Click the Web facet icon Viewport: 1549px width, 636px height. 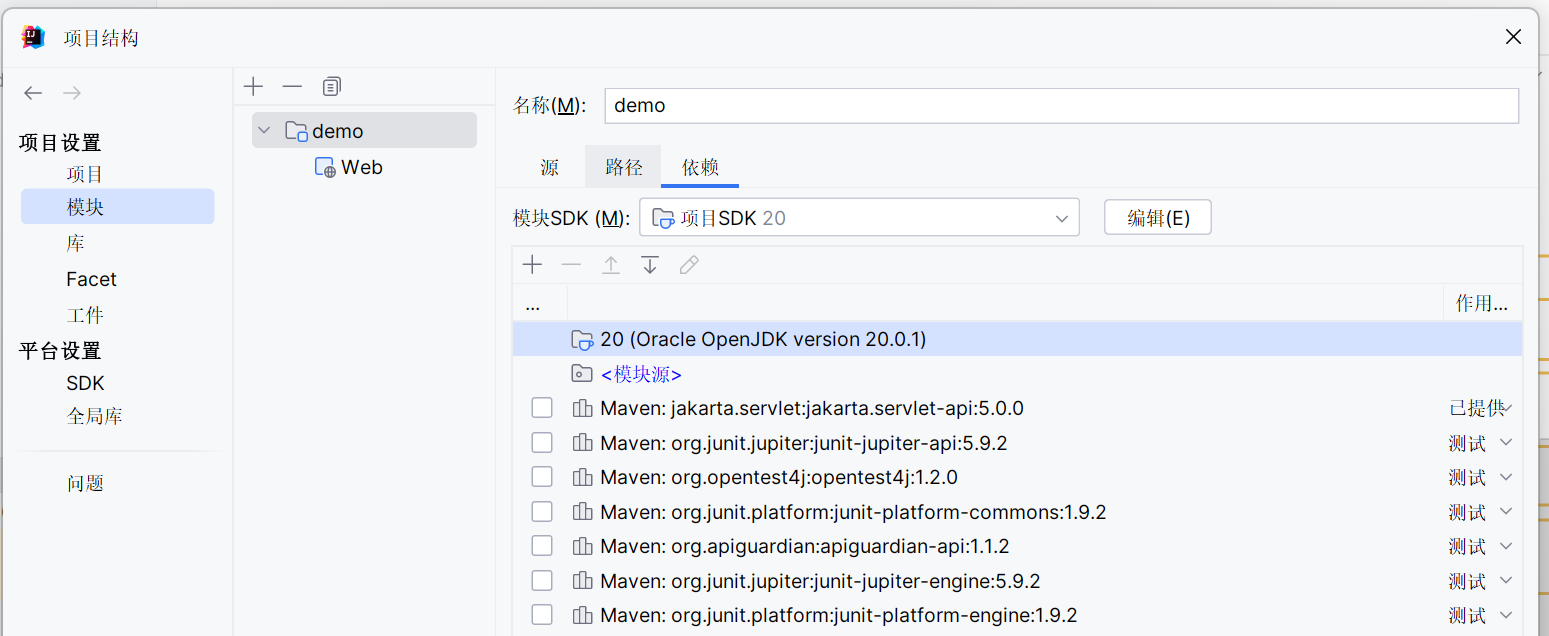pos(325,168)
